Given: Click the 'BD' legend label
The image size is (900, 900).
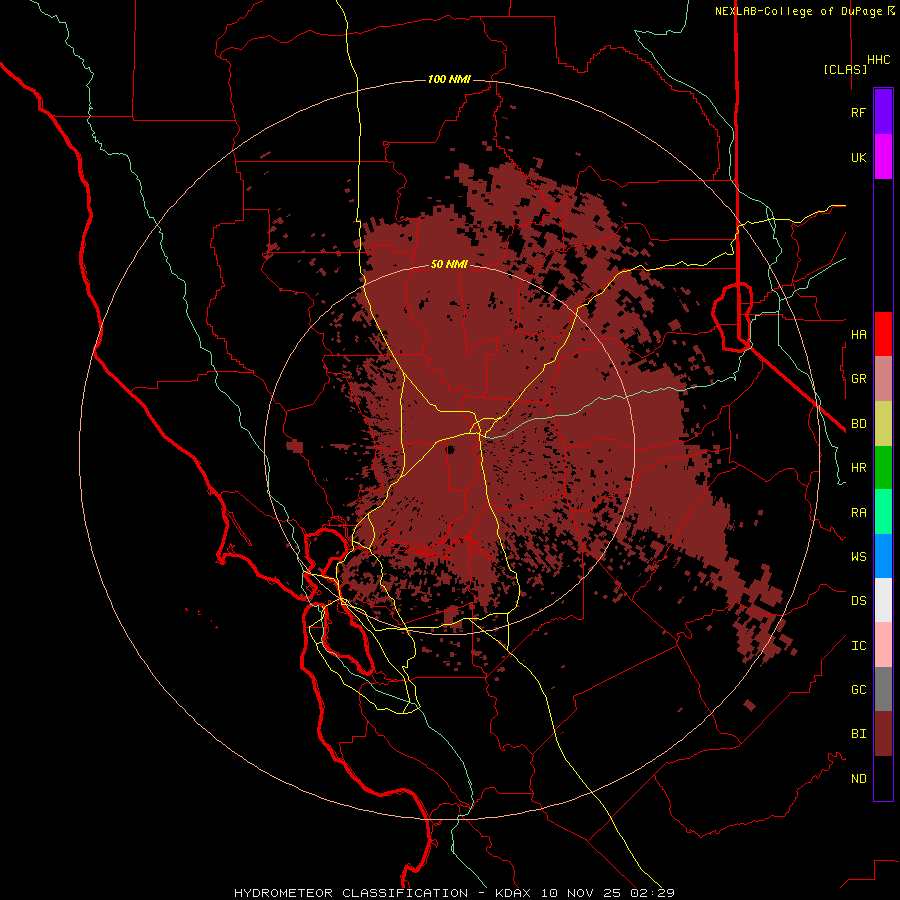Looking at the screenshot, I should click(858, 424).
